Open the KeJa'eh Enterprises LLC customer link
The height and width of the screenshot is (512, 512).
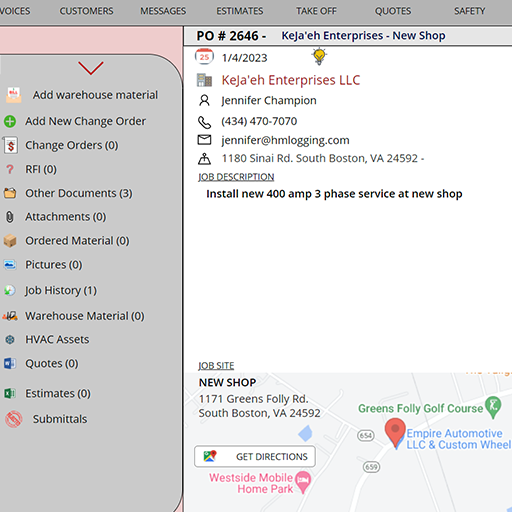coord(291,80)
